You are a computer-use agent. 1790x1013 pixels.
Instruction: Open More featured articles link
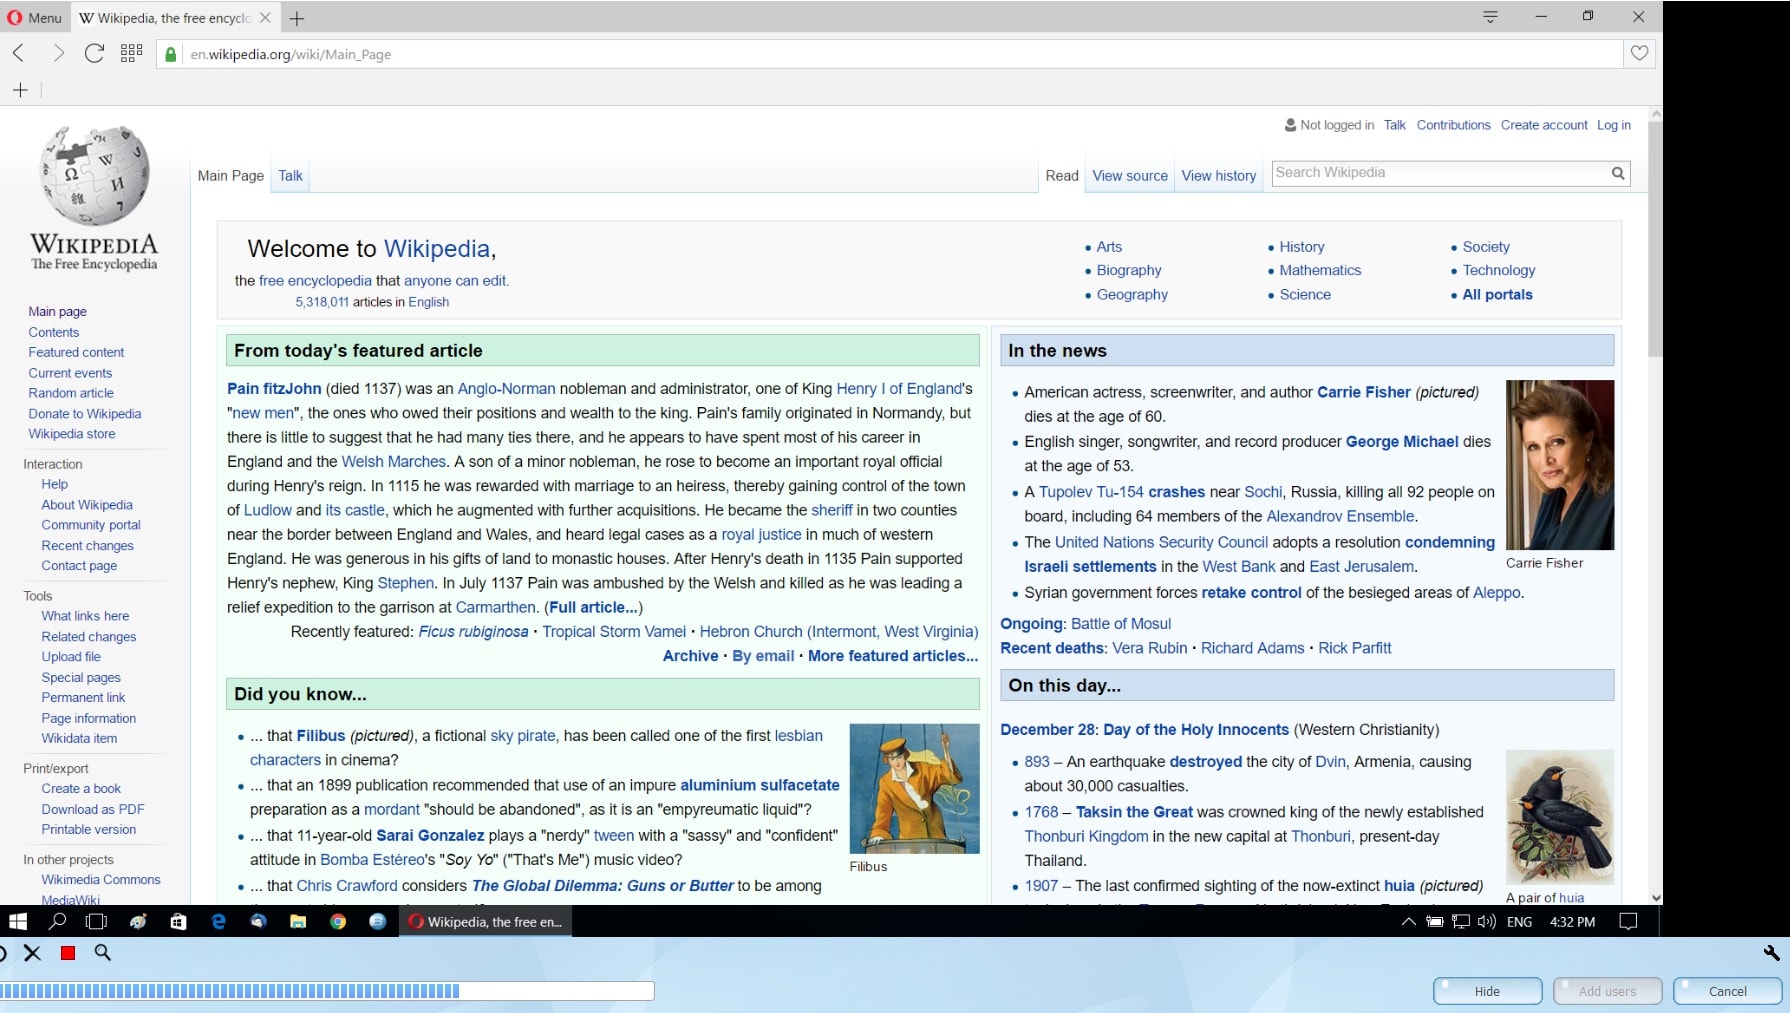(x=893, y=656)
